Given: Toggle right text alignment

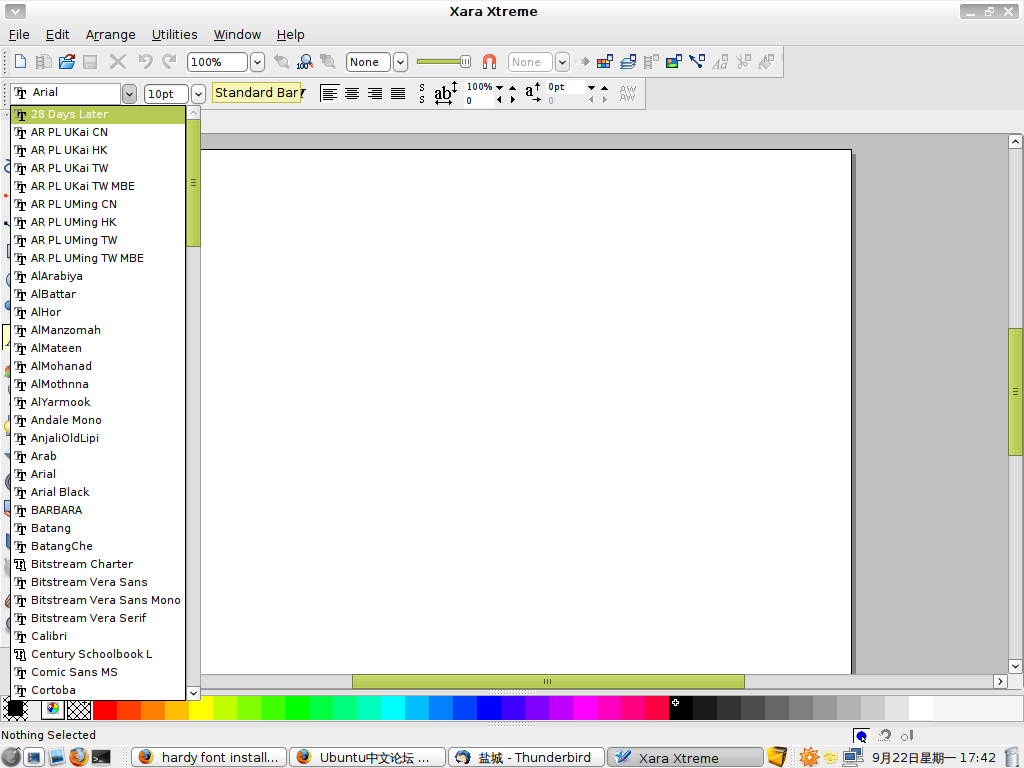Looking at the screenshot, I should click(x=375, y=93).
